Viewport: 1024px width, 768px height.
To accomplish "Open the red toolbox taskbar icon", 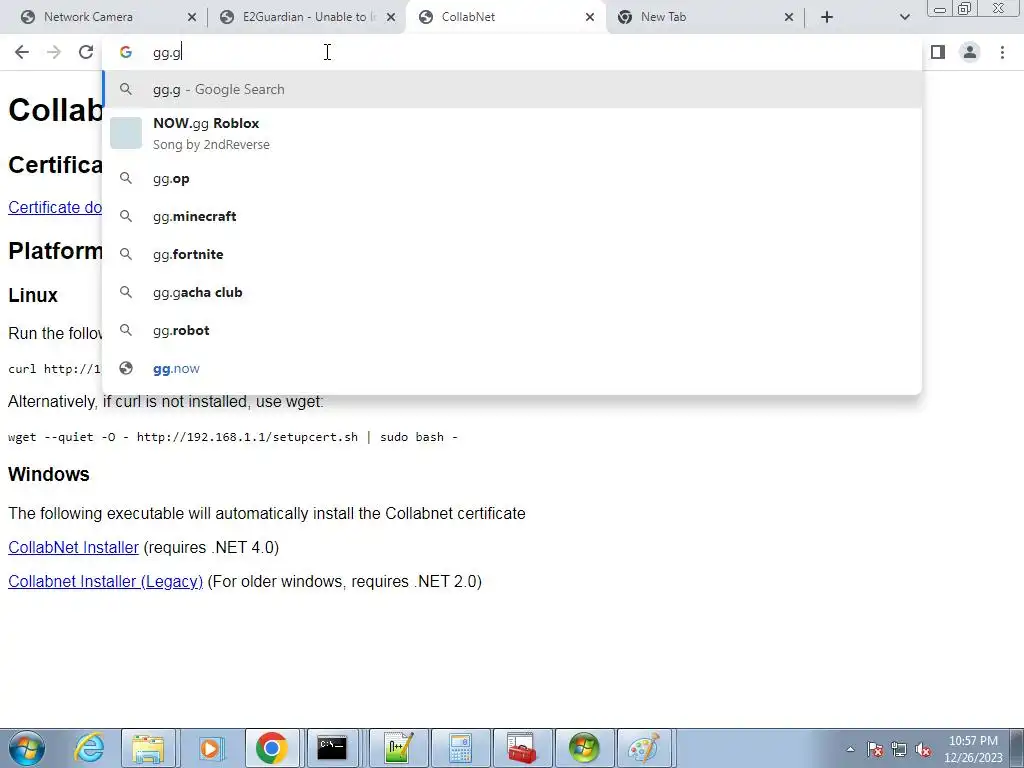I will tap(522, 748).
